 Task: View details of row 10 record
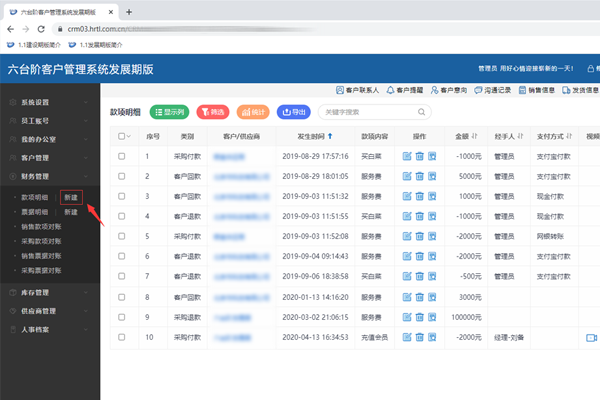click(x=432, y=337)
